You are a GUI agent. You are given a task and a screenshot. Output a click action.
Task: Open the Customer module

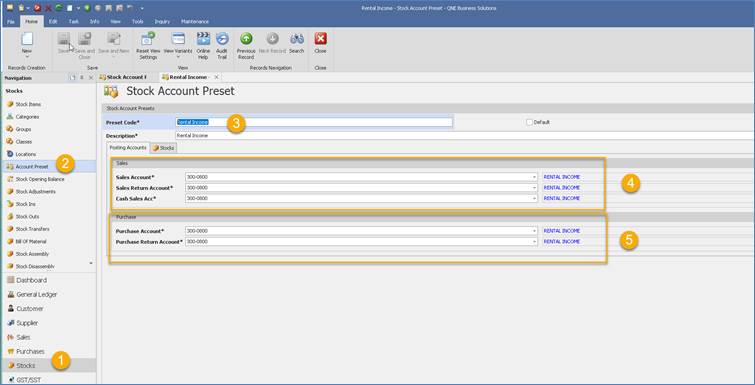pyautogui.click(x=26, y=308)
